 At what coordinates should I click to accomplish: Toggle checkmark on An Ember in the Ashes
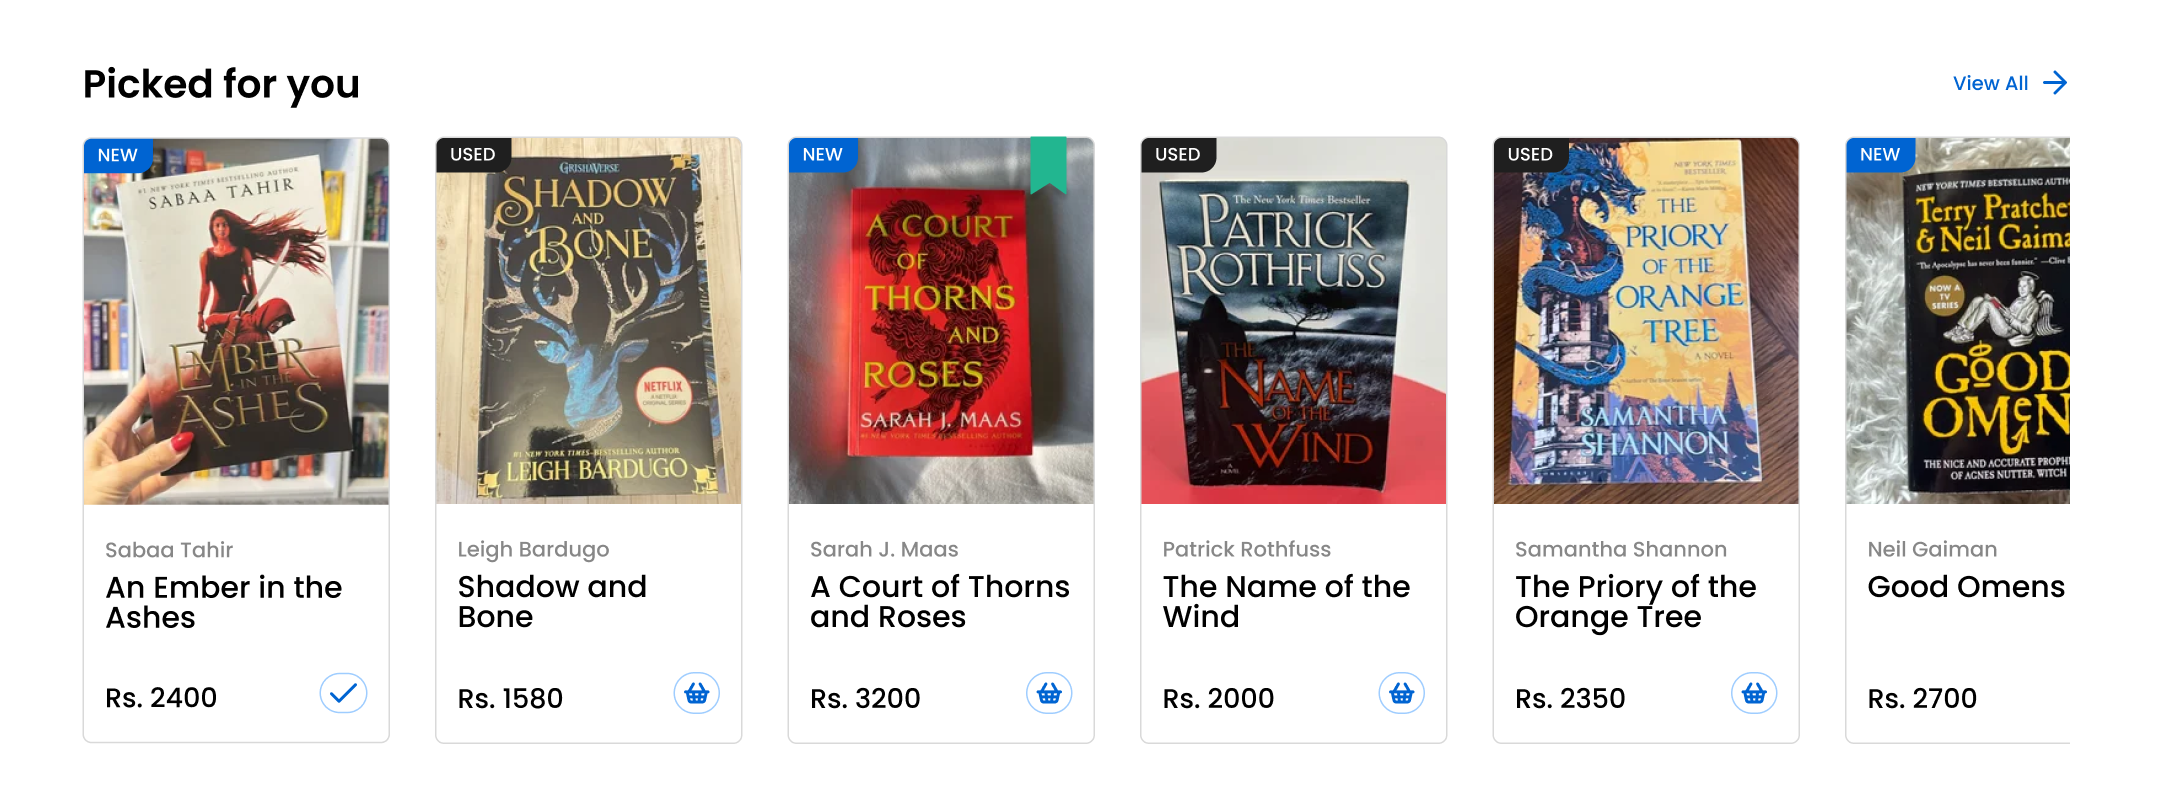(343, 693)
